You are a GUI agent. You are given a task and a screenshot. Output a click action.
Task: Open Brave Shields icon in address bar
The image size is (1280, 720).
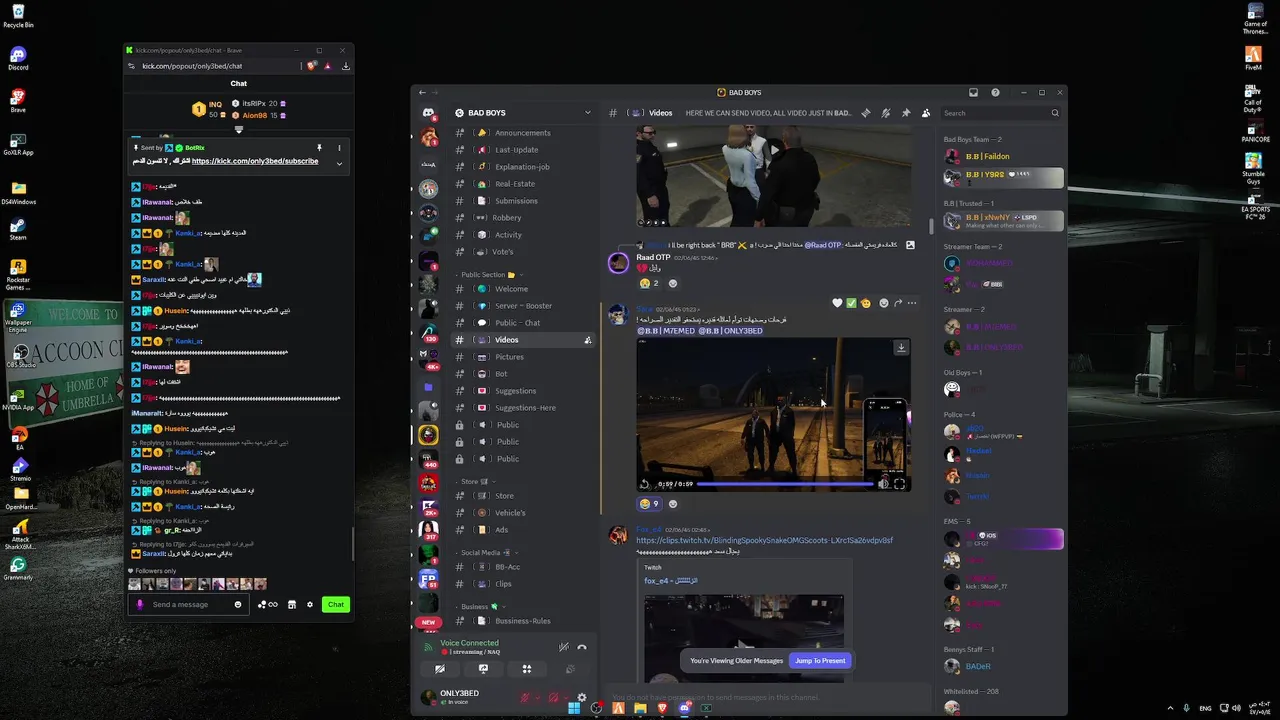click(312, 66)
